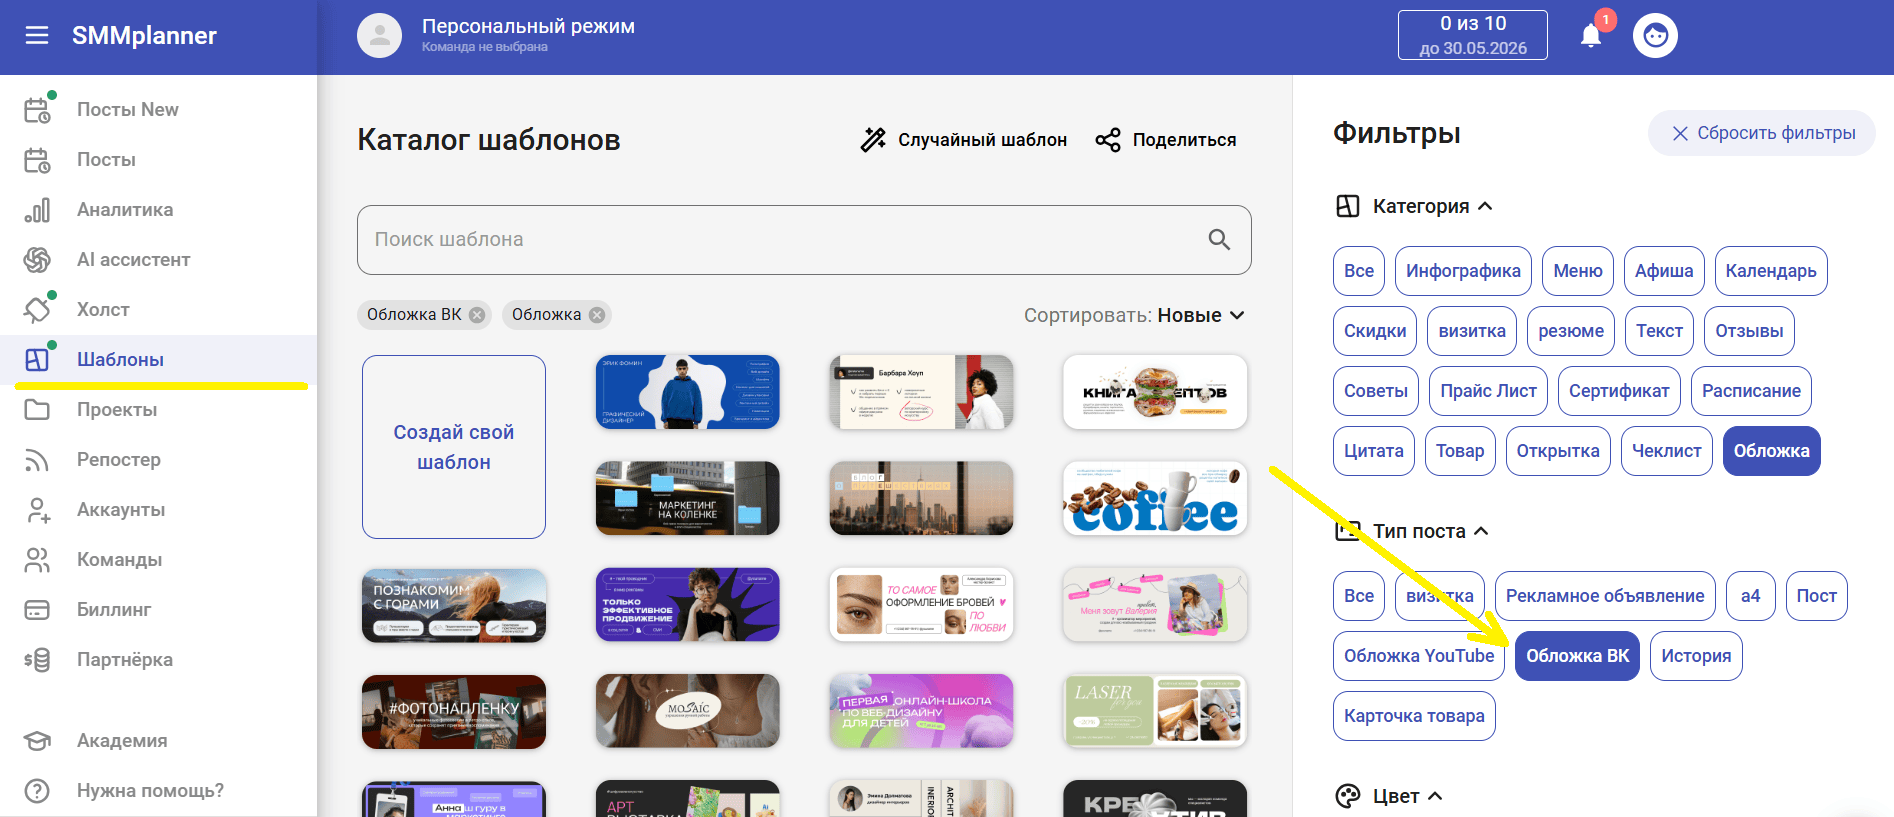The height and width of the screenshot is (817, 1894).
Task: Click the Посты New calendar icon
Action: click(37, 110)
